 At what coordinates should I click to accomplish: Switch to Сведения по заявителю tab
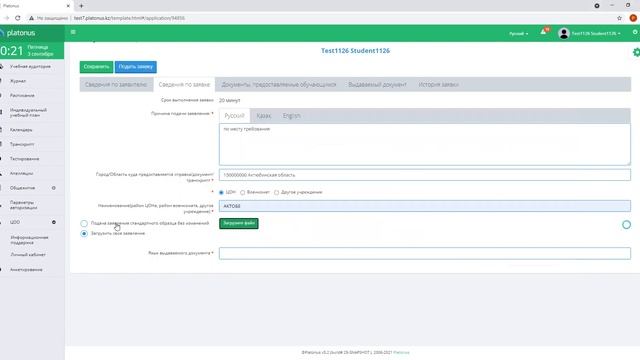(x=116, y=84)
